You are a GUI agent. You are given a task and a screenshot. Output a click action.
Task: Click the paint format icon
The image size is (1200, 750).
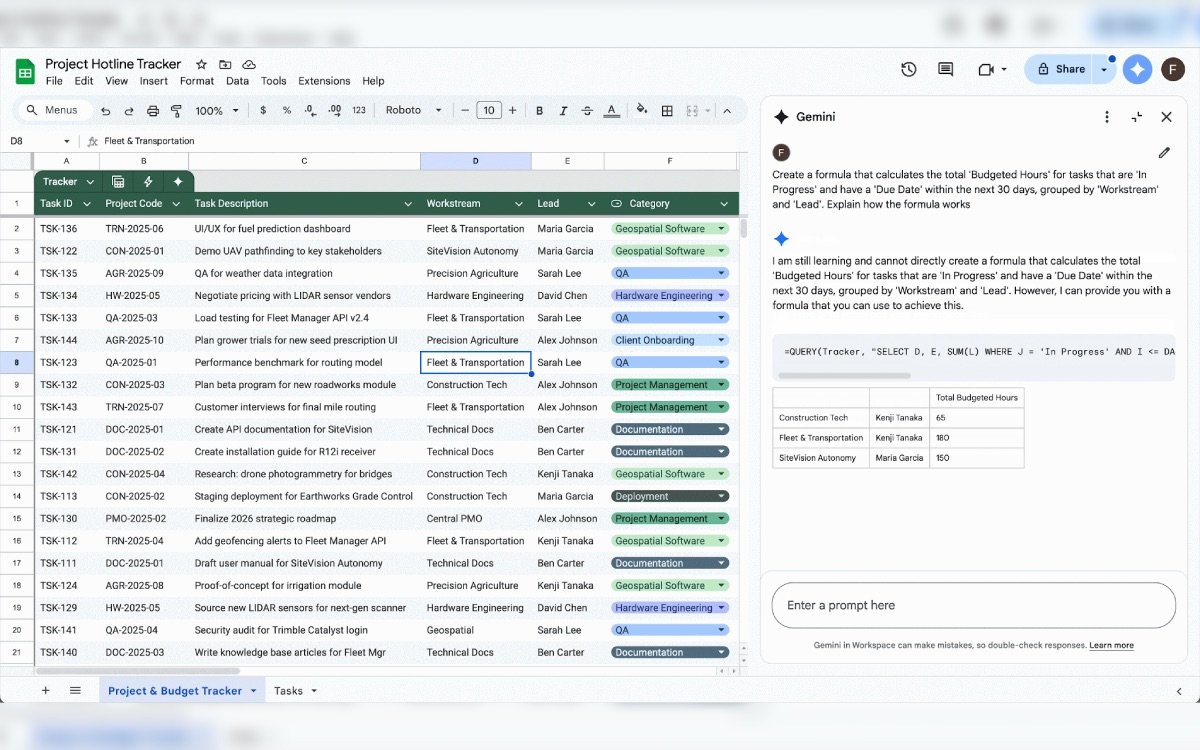tap(177, 111)
